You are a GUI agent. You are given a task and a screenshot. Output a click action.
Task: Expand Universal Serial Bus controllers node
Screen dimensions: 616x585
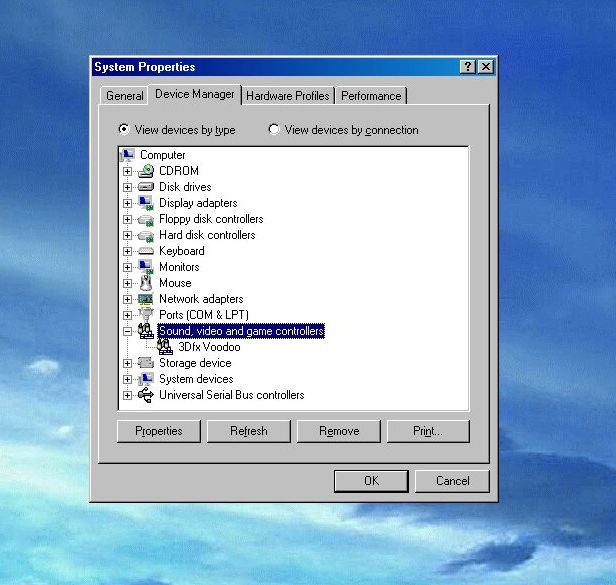click(127, 396)
